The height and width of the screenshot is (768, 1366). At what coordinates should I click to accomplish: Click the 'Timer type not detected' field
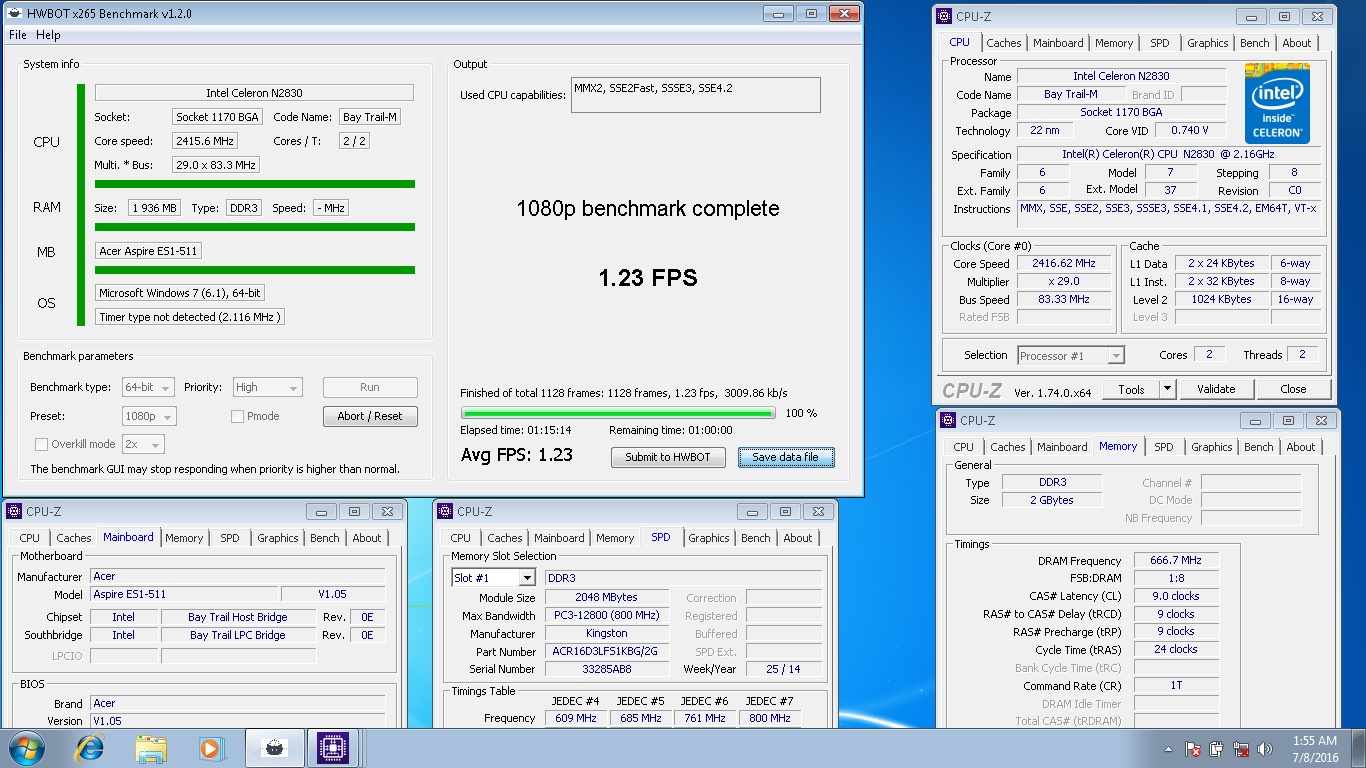pyautogui.click(x=190, y=317)
